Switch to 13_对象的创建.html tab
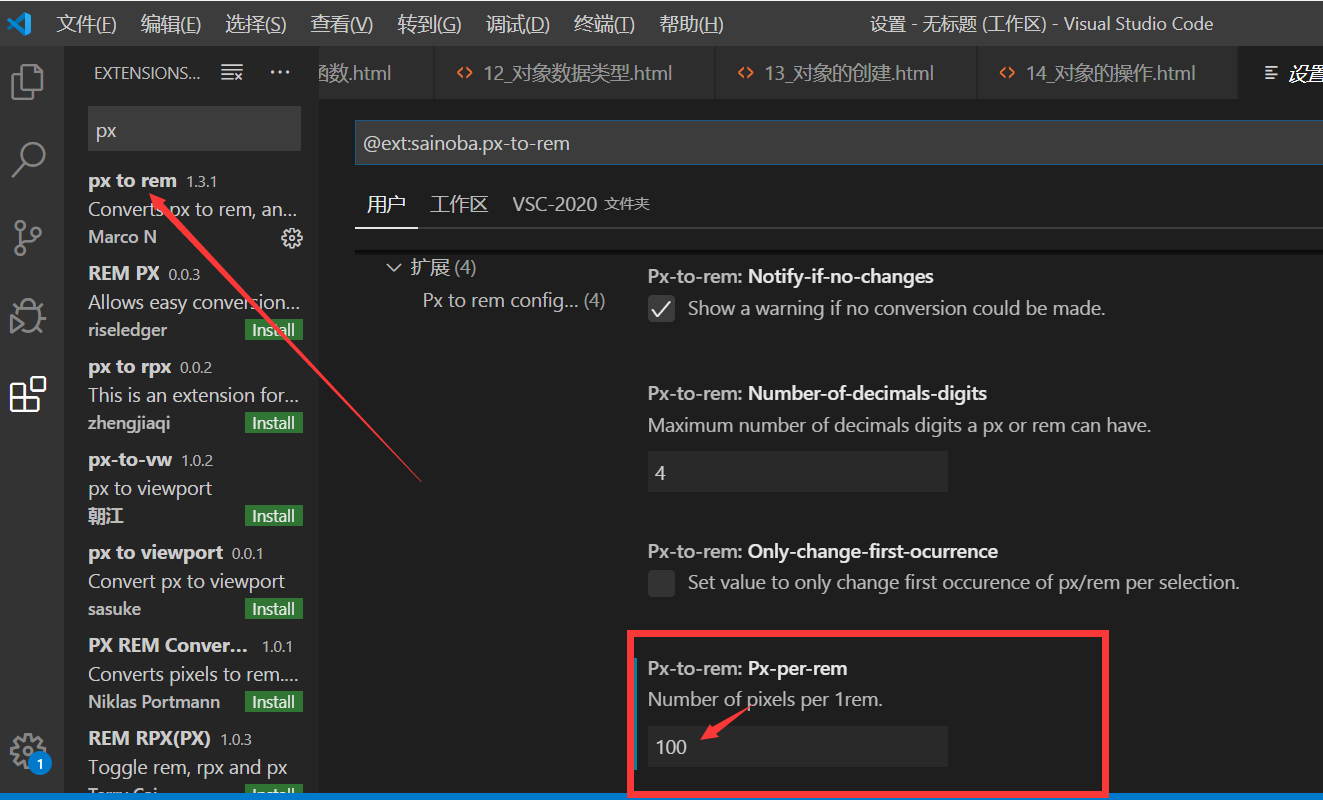 coord(846,73)
